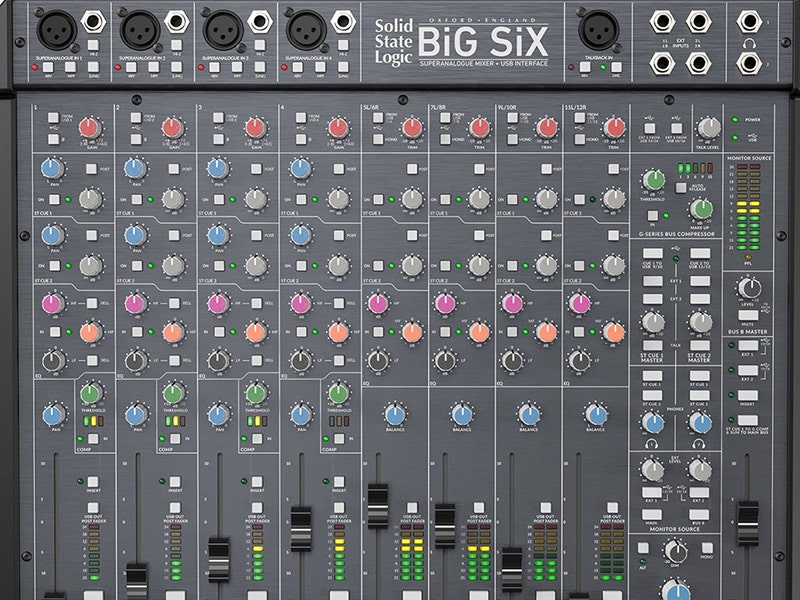Viewport: 800px width, 600px height.
Task: Click headphone jack 2 at top right
Action: (749, 63)
